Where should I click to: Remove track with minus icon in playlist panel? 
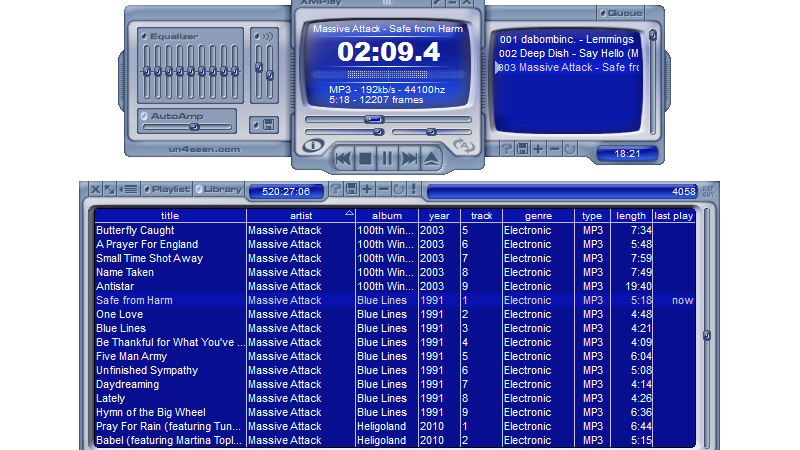tap(555, 149)
